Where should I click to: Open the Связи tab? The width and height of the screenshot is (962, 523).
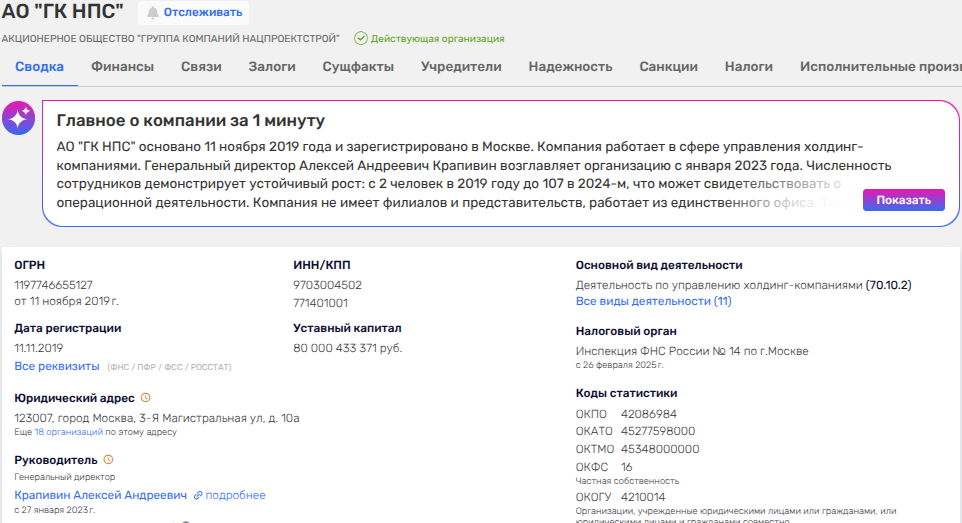click(201, 67)
